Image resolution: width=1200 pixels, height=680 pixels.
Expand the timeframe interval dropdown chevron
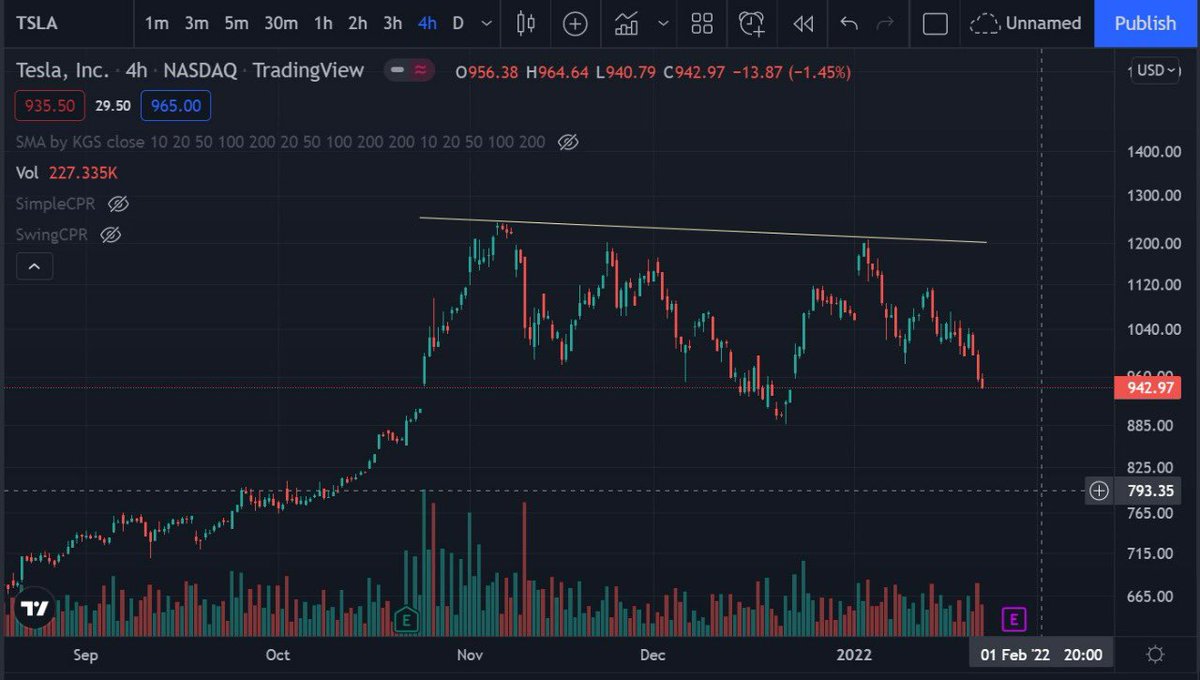[x=487, y=24]
